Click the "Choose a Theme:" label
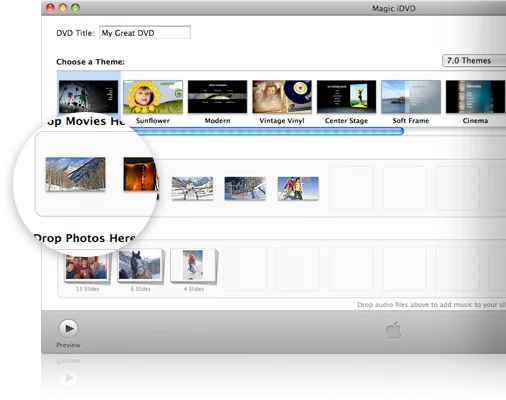This screenshot has width=506, height=400. 90,62
